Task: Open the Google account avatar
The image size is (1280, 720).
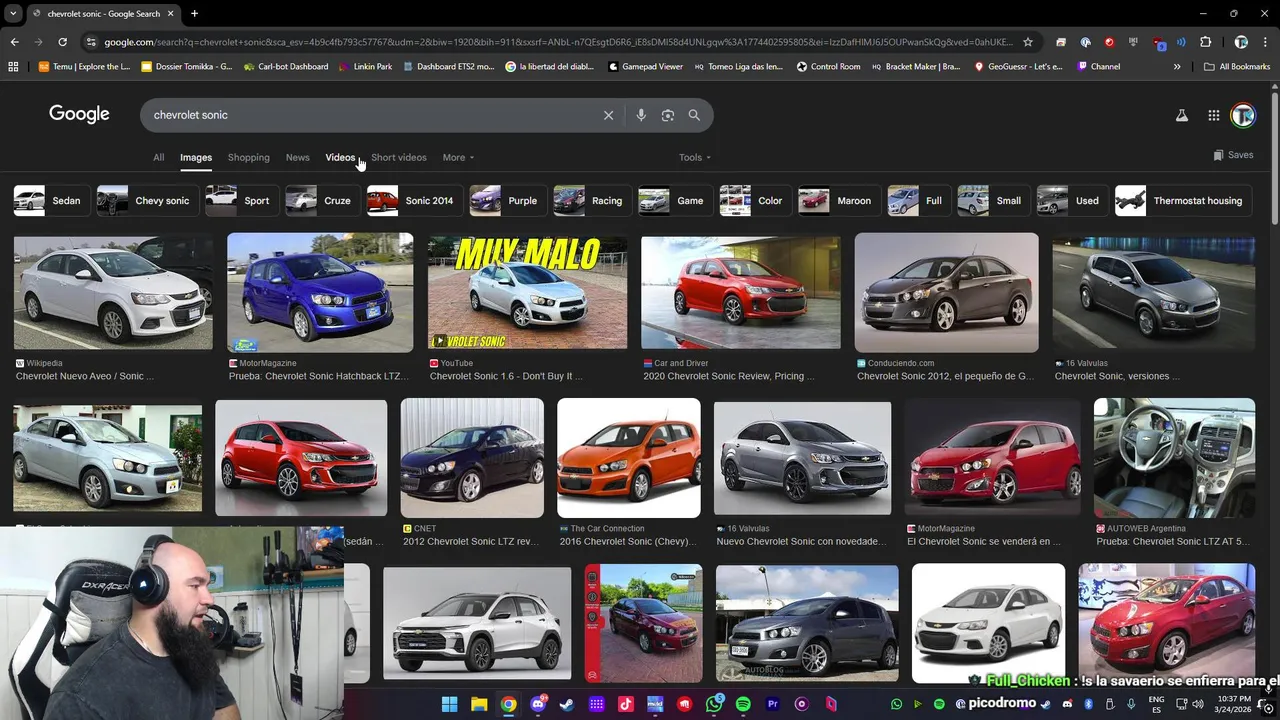Action: (1243, 115)
